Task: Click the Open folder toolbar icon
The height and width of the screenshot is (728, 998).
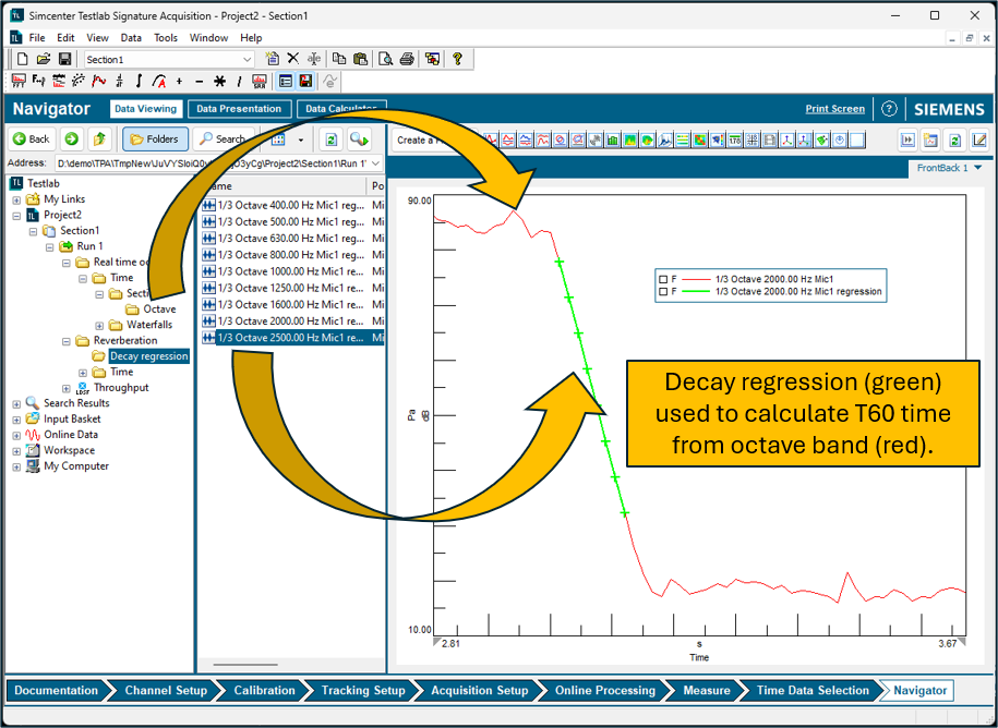Action: (x=43, y=59)
